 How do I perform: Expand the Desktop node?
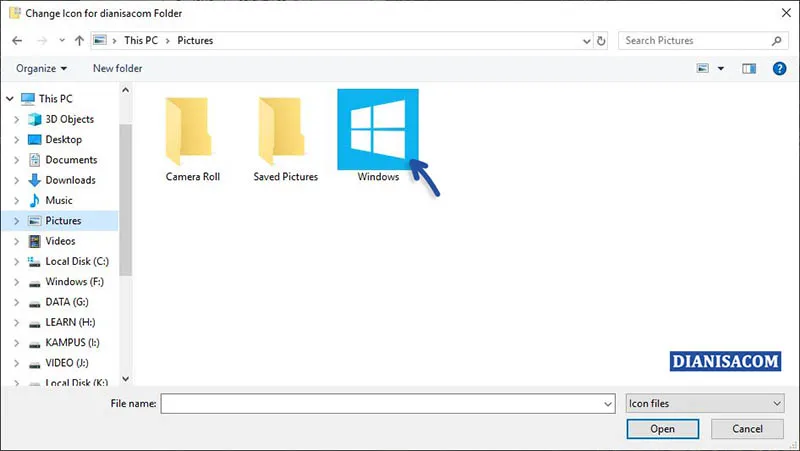tap(16, 140)
